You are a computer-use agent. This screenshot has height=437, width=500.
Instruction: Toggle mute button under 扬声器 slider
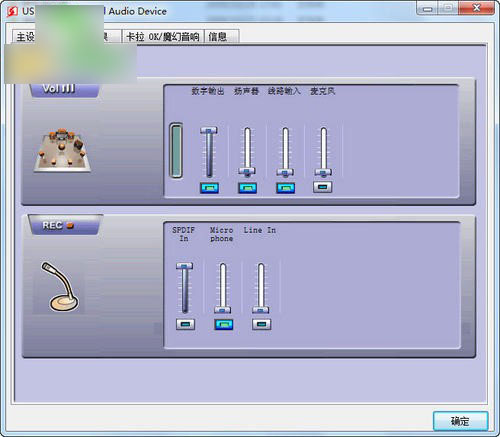247,188
